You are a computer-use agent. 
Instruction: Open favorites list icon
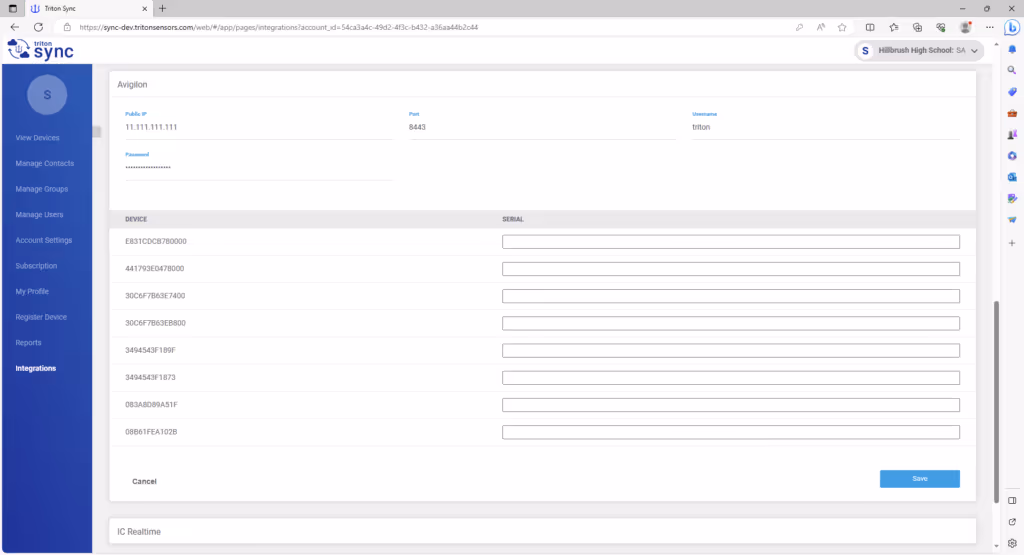[893, 27]
